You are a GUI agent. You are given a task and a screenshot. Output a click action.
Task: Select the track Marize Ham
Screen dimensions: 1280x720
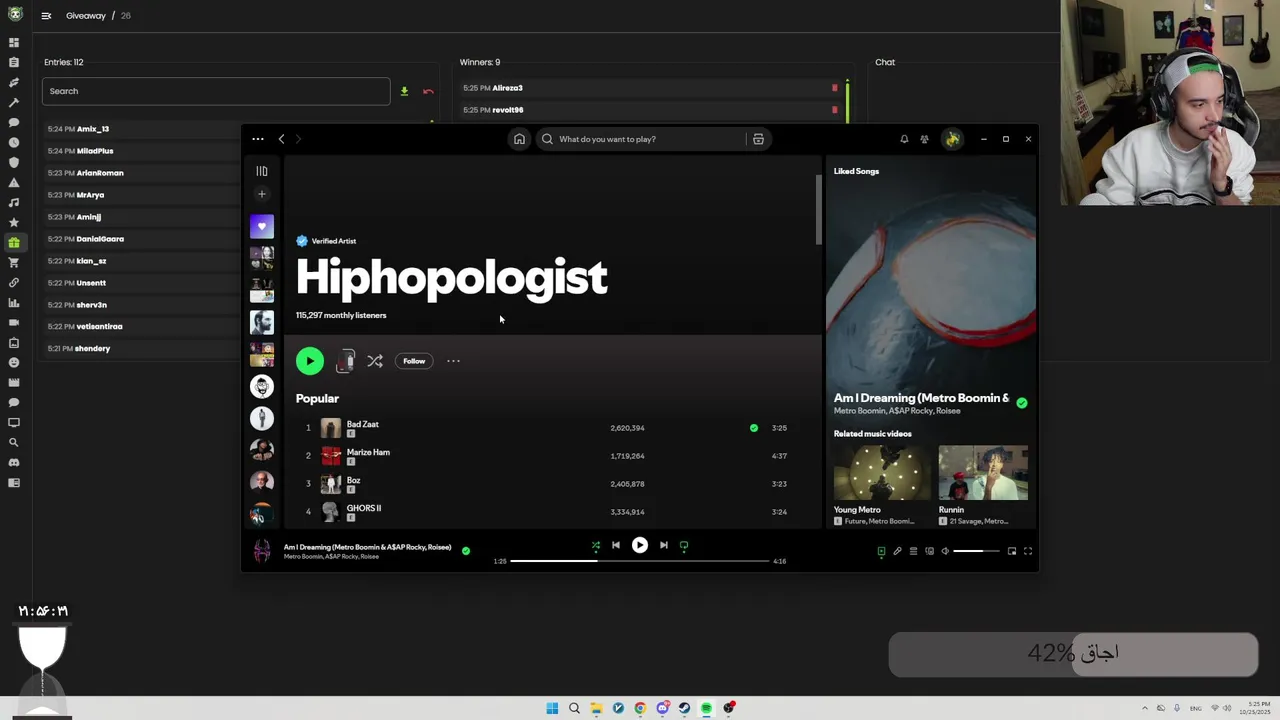coord(368,452)
